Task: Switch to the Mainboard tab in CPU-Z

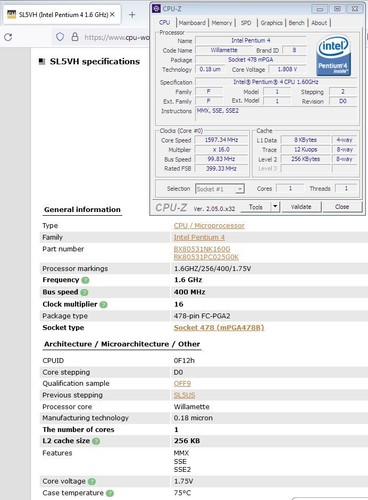Action: pyautogui.click(x=192, y=23)
